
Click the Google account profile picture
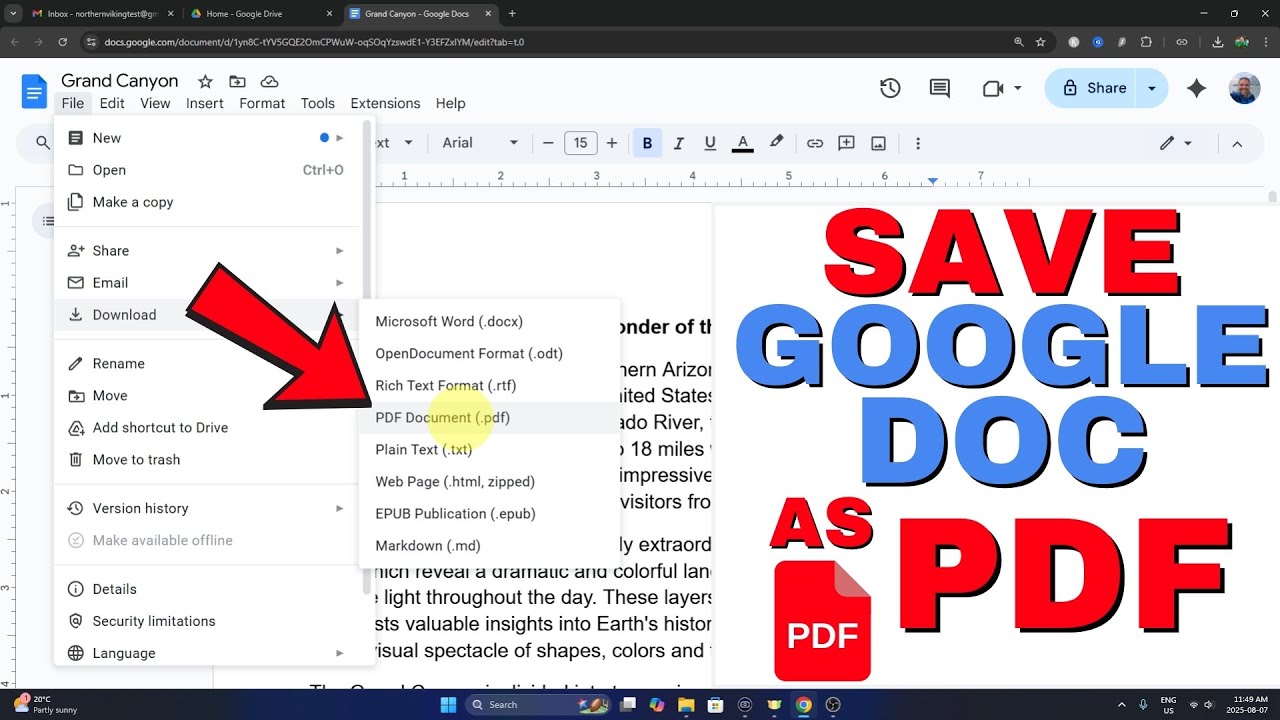click(1244, 88)
